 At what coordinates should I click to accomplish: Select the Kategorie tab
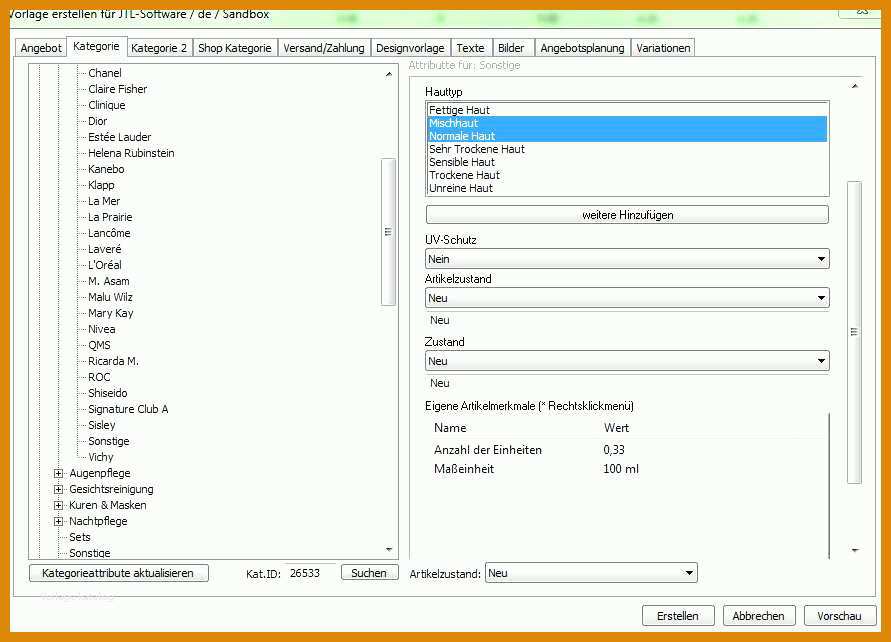tap(96, 46)
